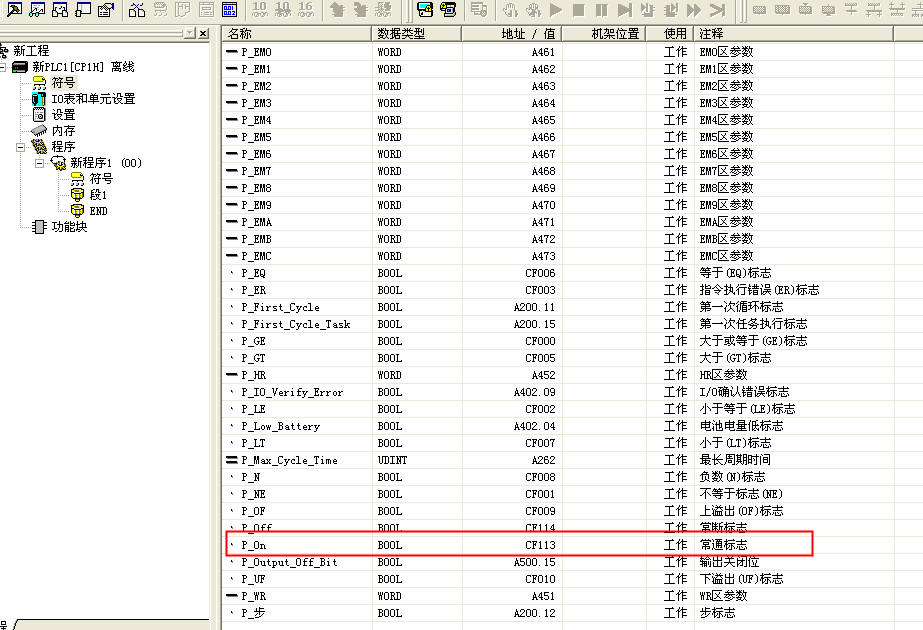
Task: Close the project workspace panel
Action: coord(203,33)
